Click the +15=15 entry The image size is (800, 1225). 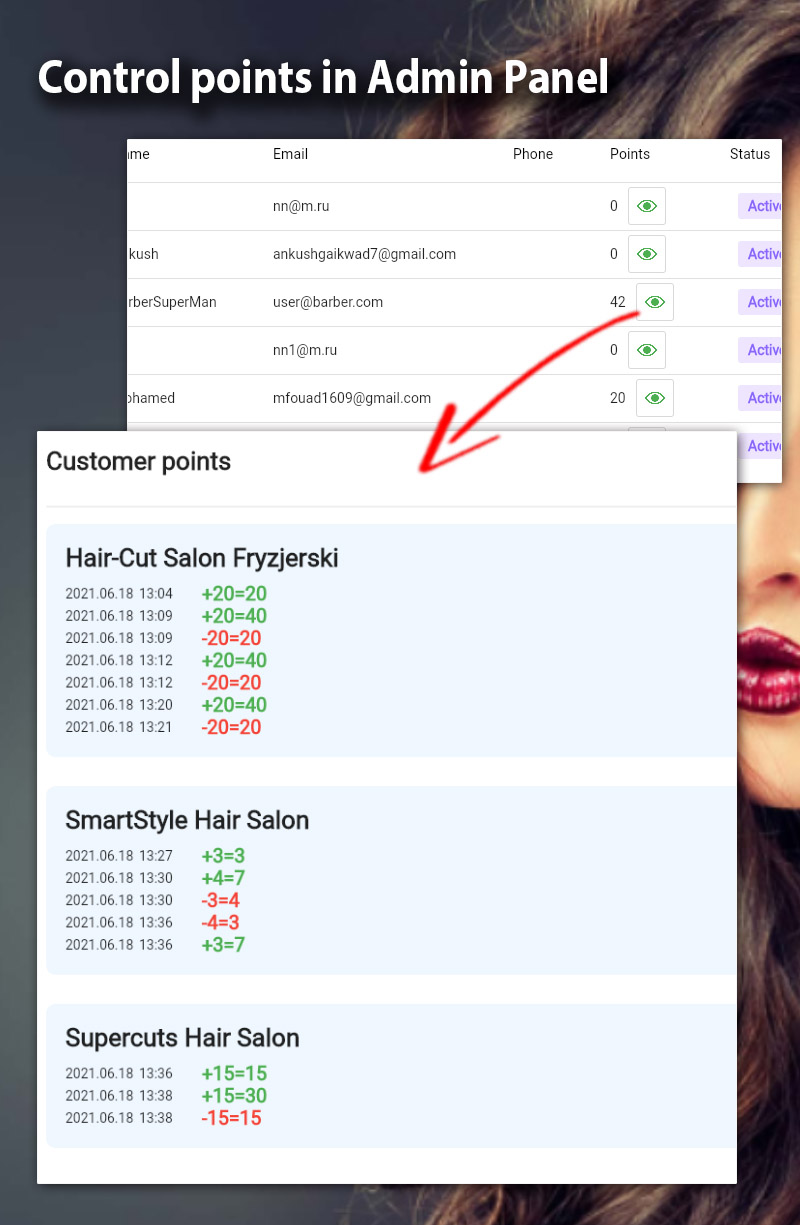click(x=234, y=1074)
